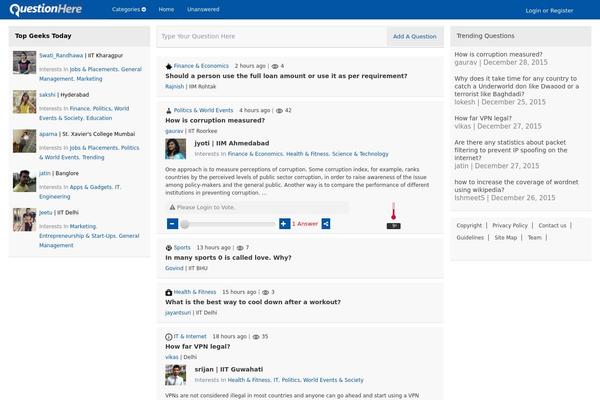This screenshot has width=600, height=400.
Task: Open Swati_Randhawa's profile link
Action: point(61,56)
